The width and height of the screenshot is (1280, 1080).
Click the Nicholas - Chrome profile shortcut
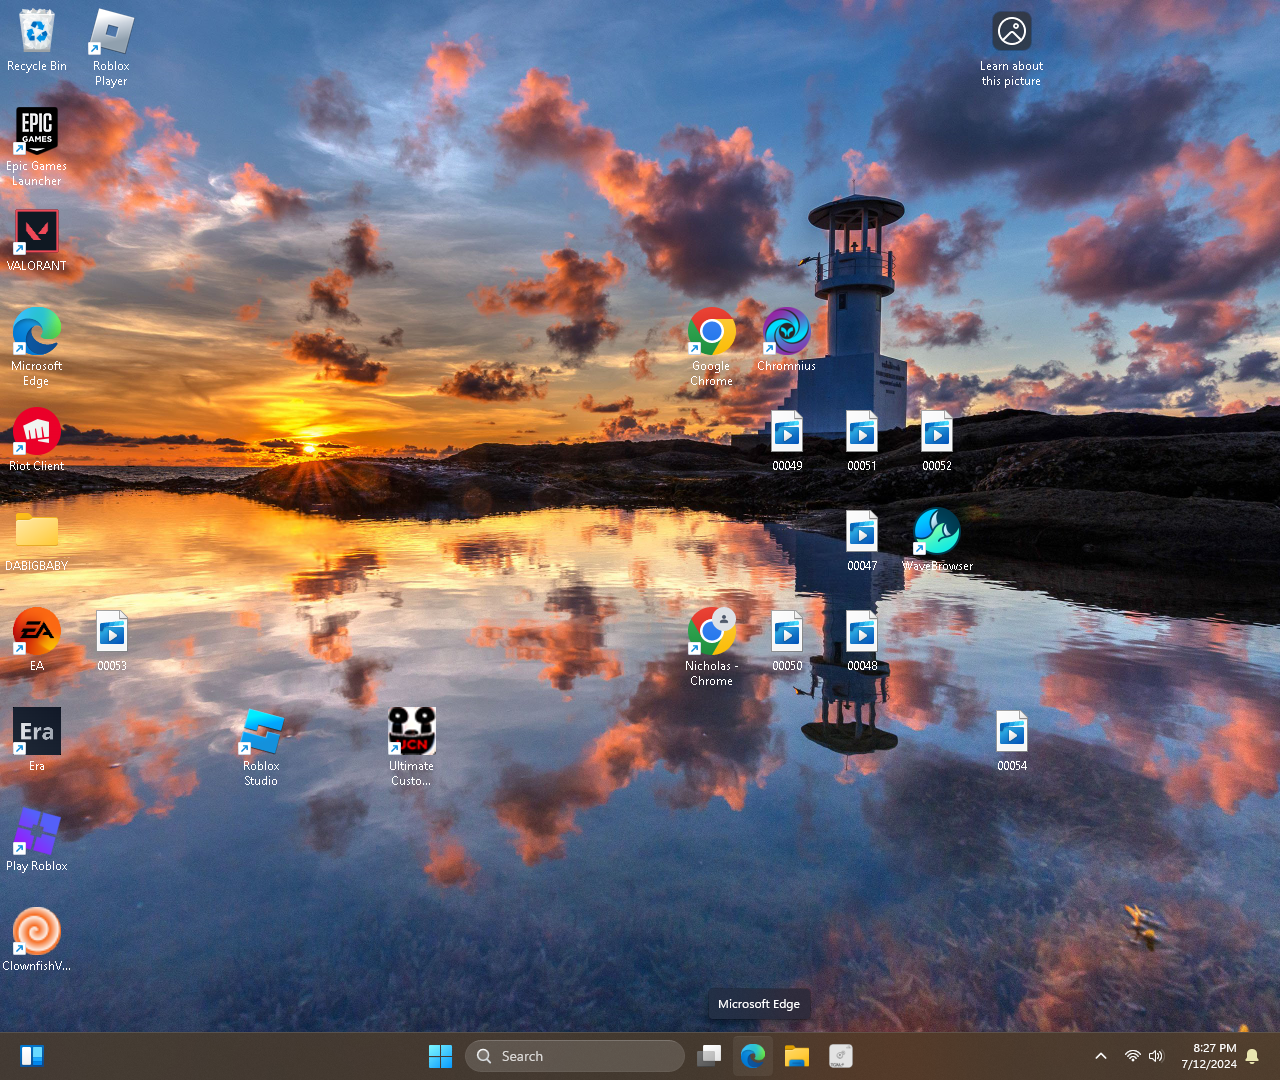(x=711, y=632)
